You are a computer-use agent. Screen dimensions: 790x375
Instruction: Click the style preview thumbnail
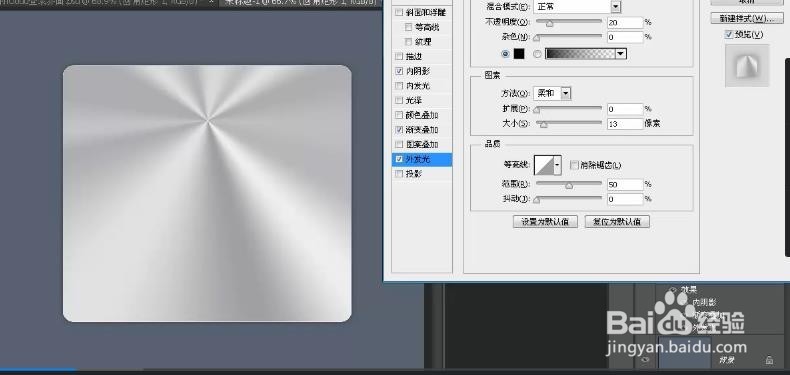point(747,66)
